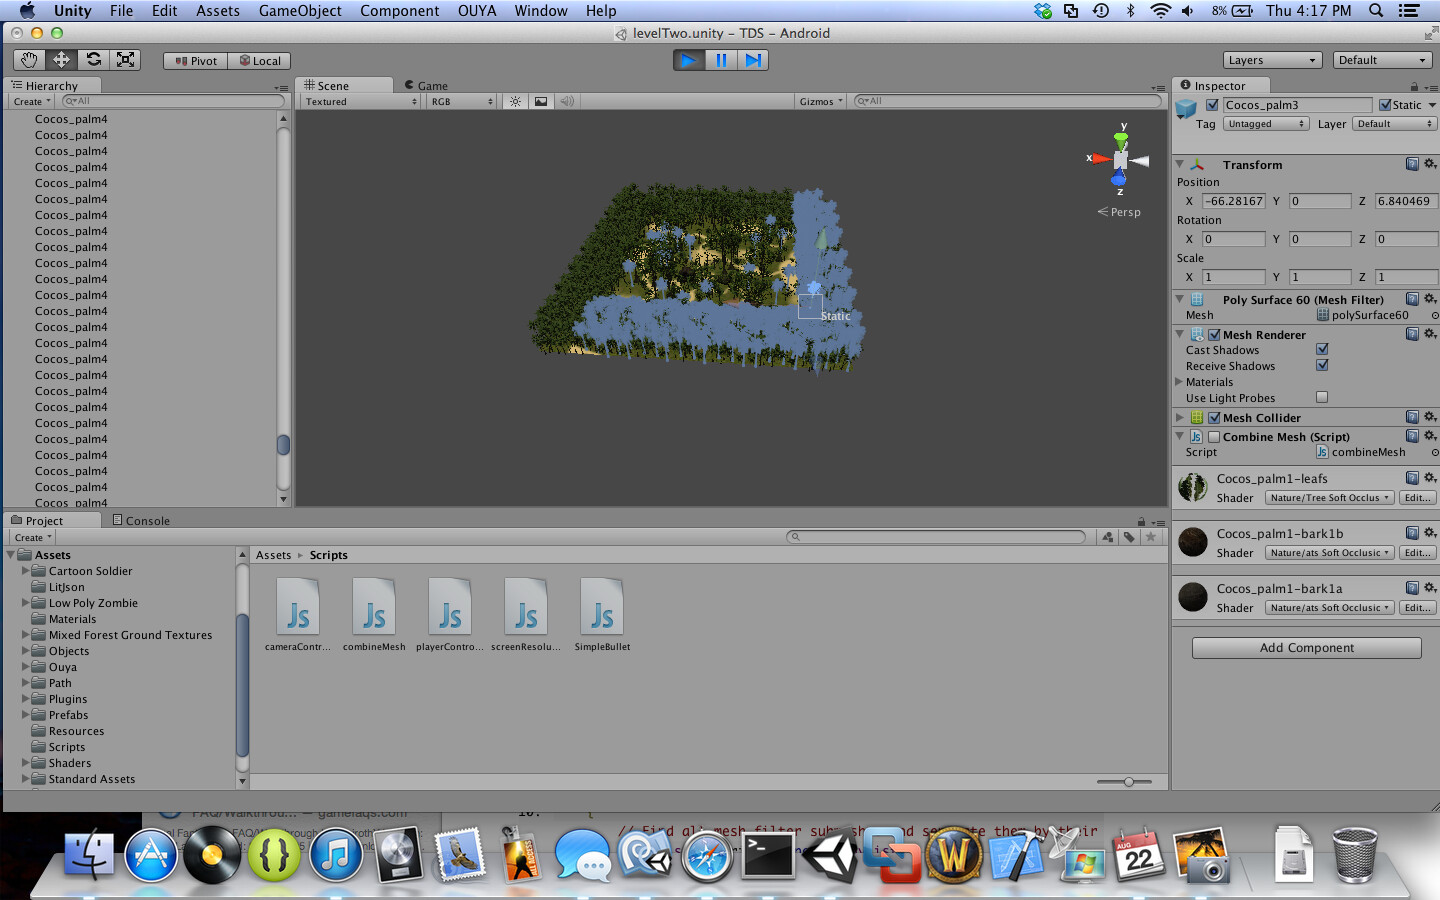Open the Textured shading mode dropdown

[x=358, y=100]
